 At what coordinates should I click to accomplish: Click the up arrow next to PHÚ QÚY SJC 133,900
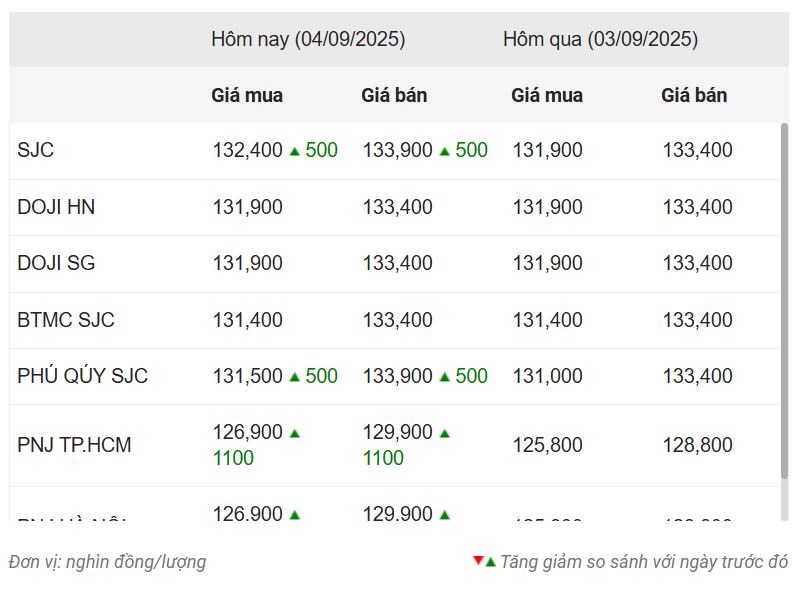click(445, 377)
